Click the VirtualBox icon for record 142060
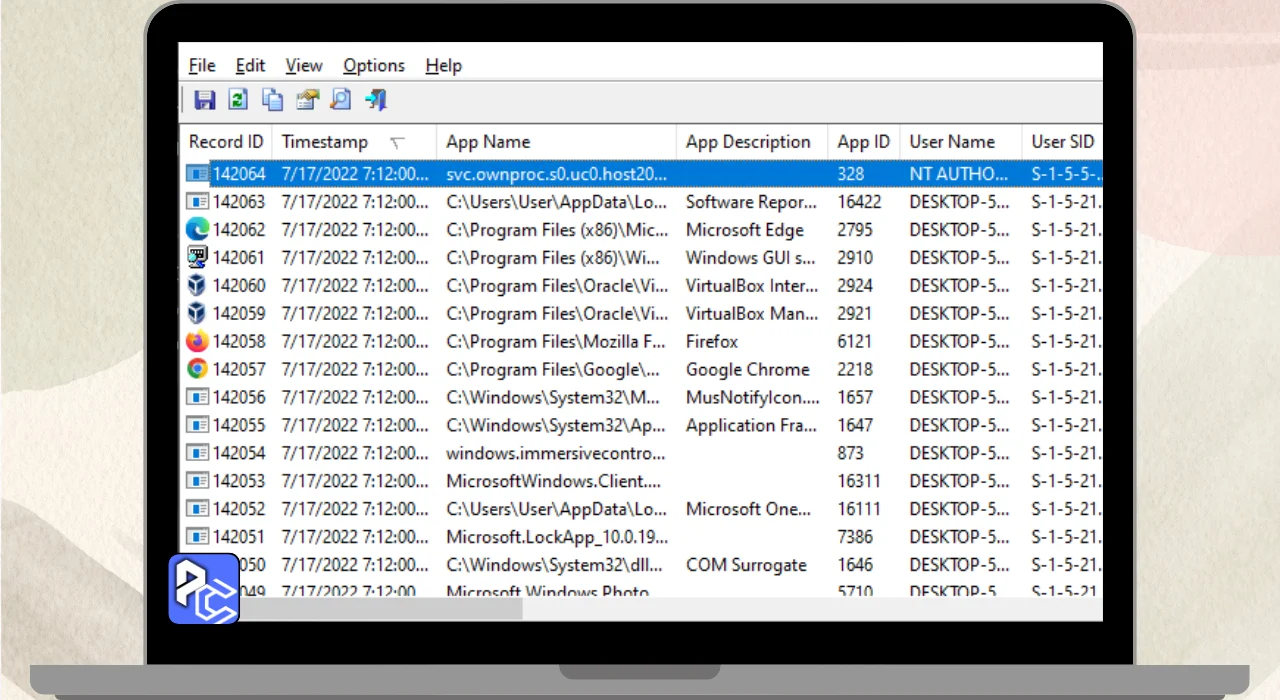Screen dimensions: 1280x700 (197, 286)
